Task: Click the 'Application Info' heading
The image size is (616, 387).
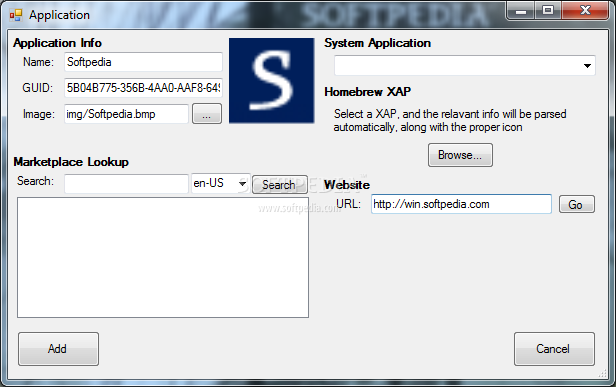Action: click(57, 43)
